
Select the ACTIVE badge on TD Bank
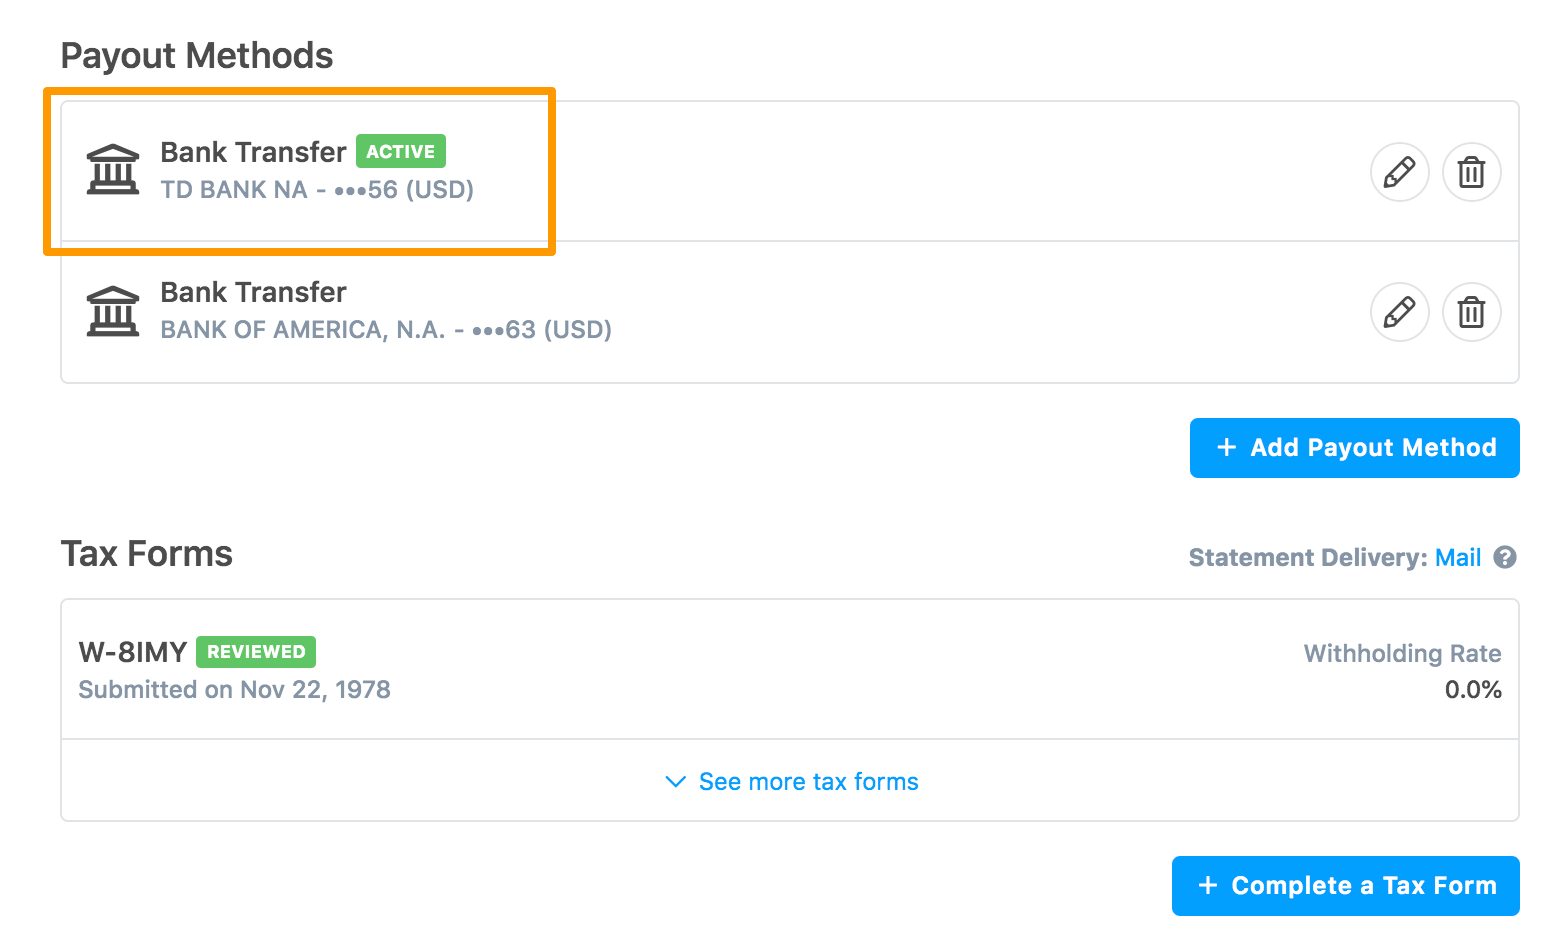click(401, 152)
